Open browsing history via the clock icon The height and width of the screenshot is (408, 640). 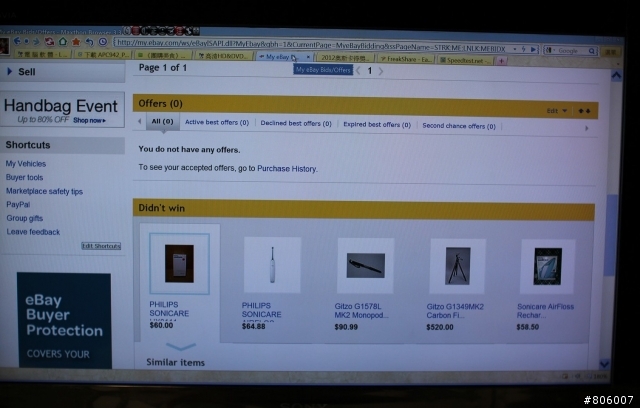[103, 42]
